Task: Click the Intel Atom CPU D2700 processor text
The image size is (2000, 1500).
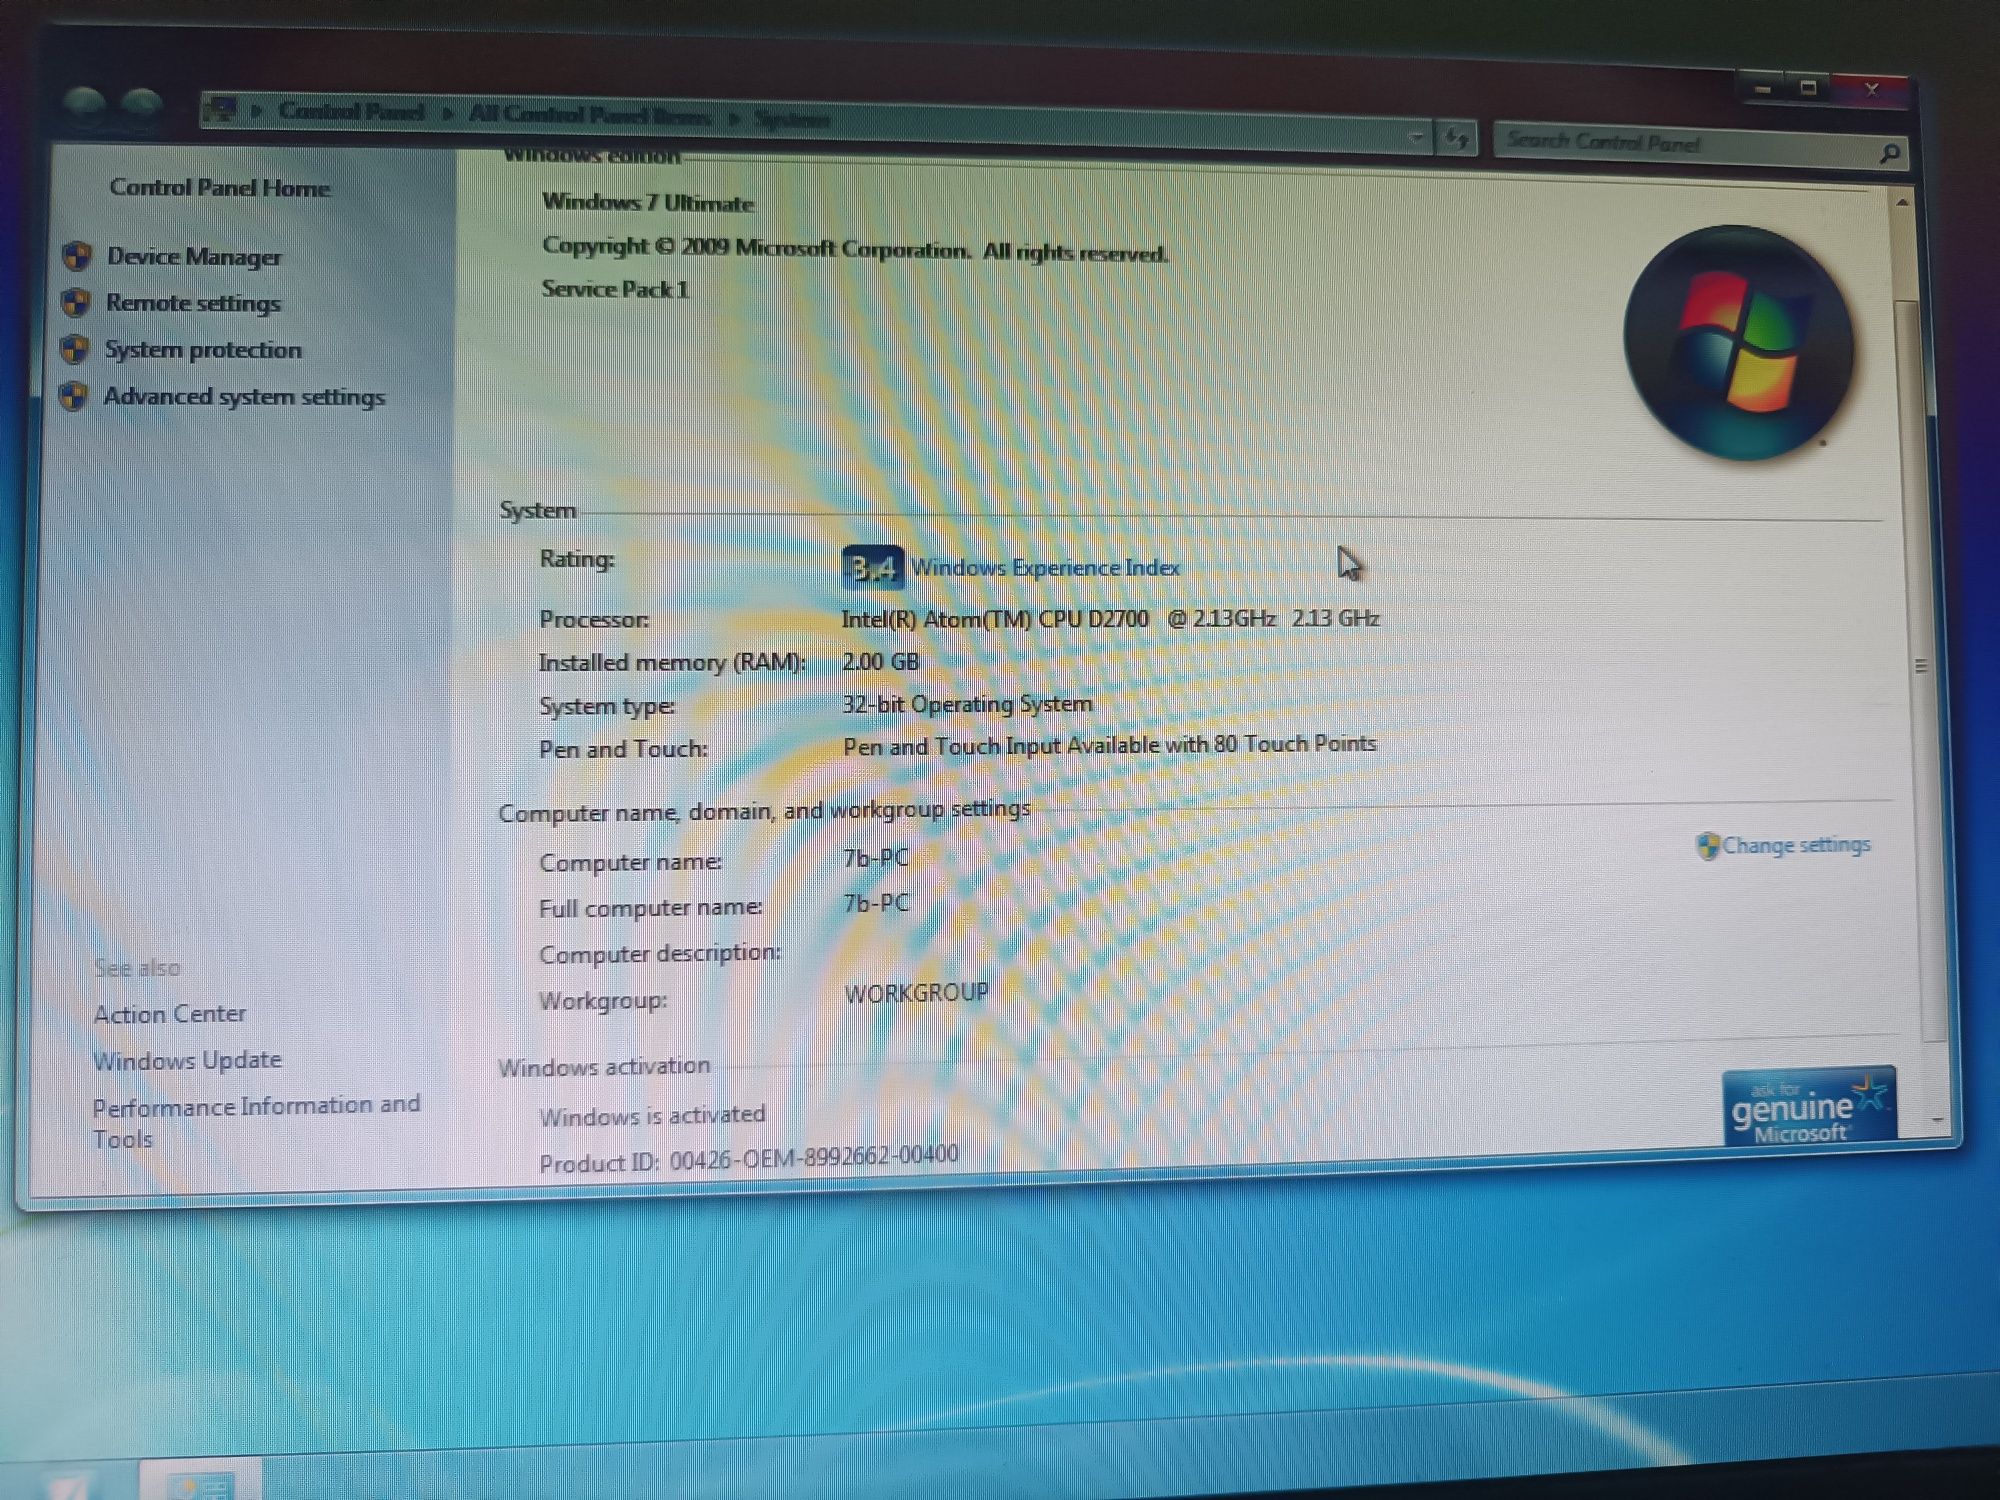Action: click(1110, 619)
